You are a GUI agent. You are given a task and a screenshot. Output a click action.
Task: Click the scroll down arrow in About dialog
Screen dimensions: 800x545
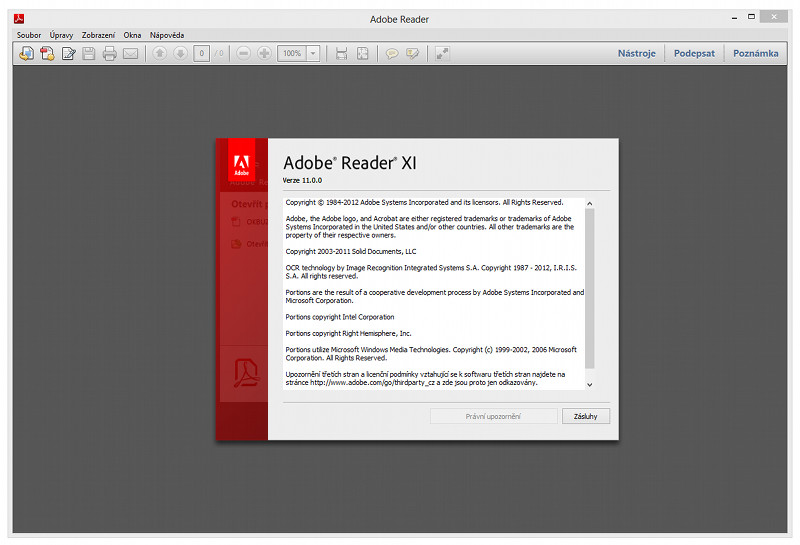[589, 385]
